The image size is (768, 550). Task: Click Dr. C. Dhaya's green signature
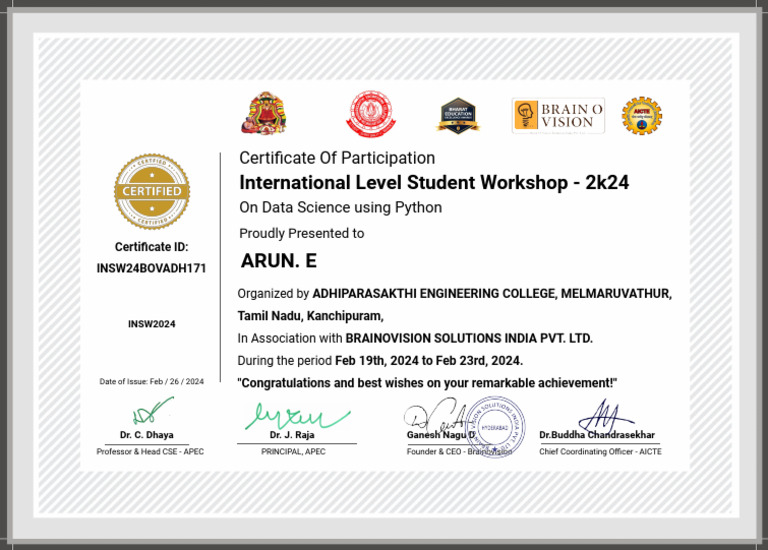click(152, 411)
